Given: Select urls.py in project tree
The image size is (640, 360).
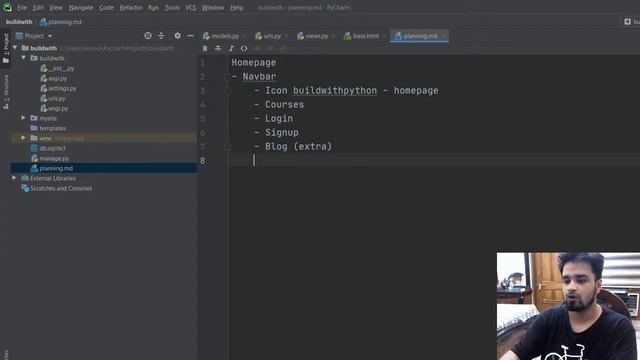Looking at the screenshot, I should pos(53,98).
